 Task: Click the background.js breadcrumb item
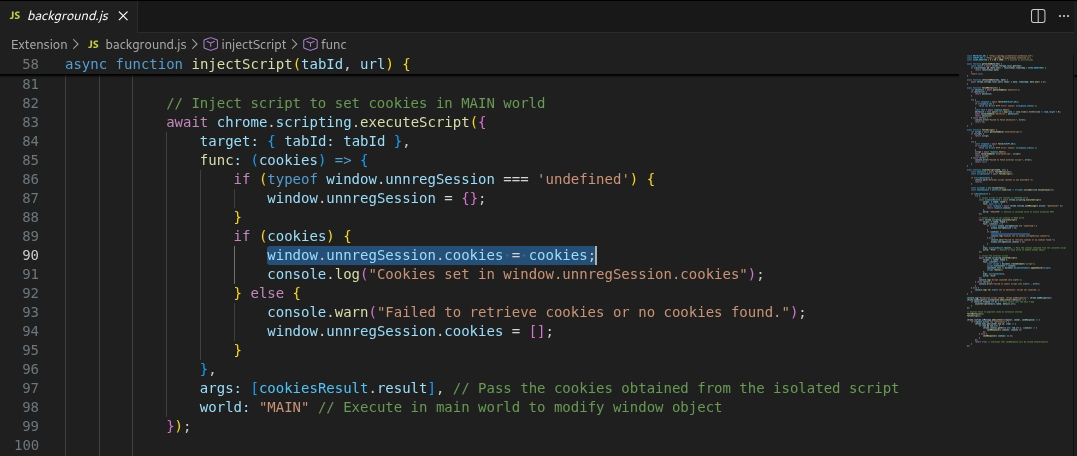146,45
